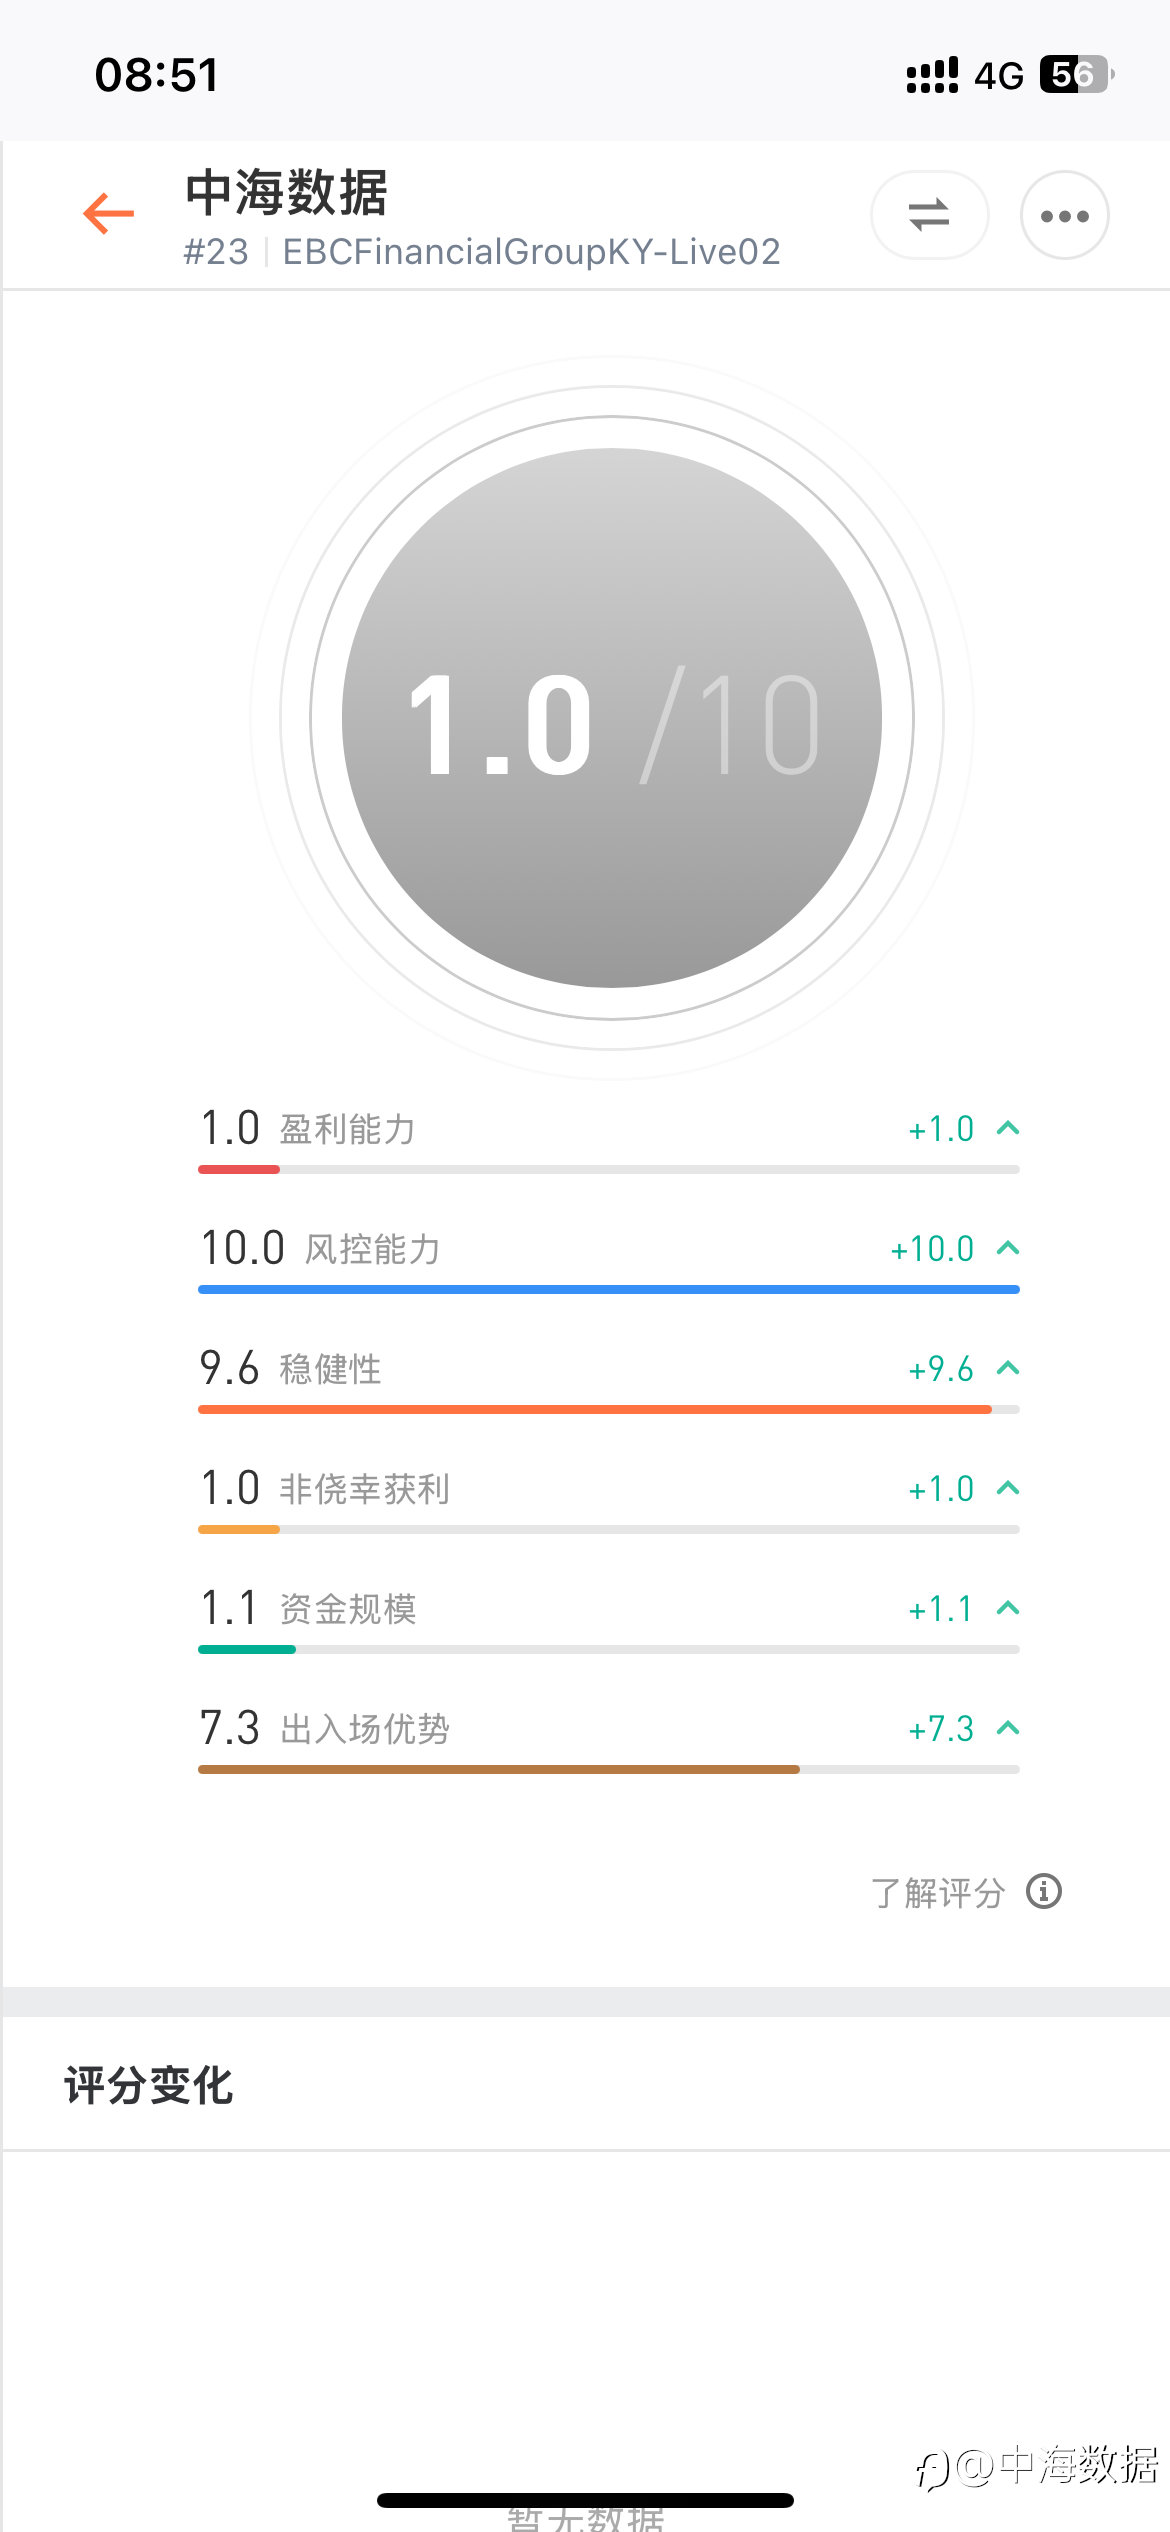Expand the 风控能力 chevron arrow
The width and height of the screenshot is (1170, 2532).
(1008, 1248)
